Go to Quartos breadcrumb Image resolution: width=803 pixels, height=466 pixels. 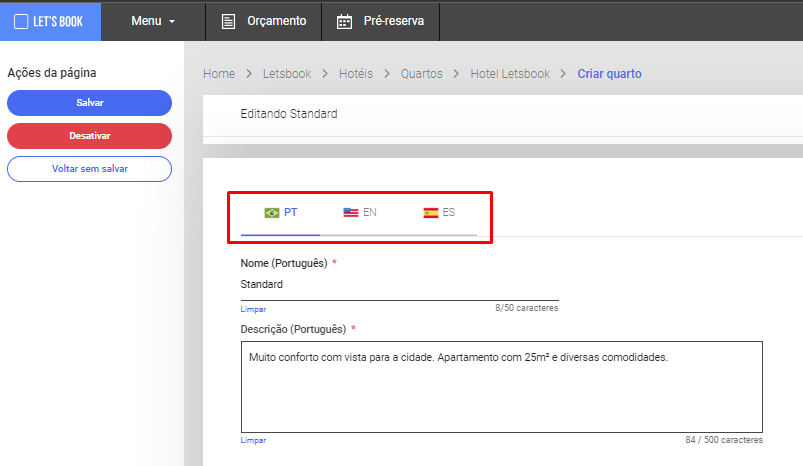[x=421, y=74]
